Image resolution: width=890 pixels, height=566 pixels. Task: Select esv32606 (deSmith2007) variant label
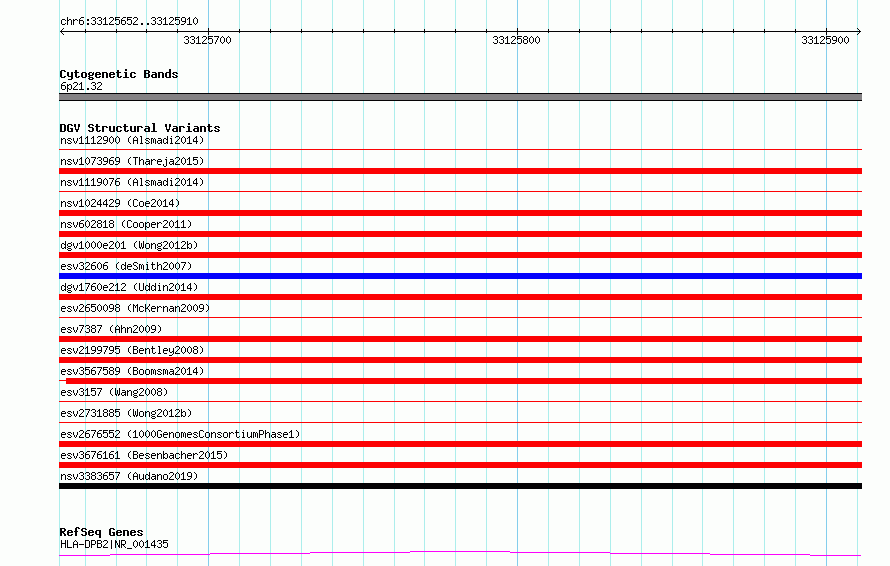(126, 266)
